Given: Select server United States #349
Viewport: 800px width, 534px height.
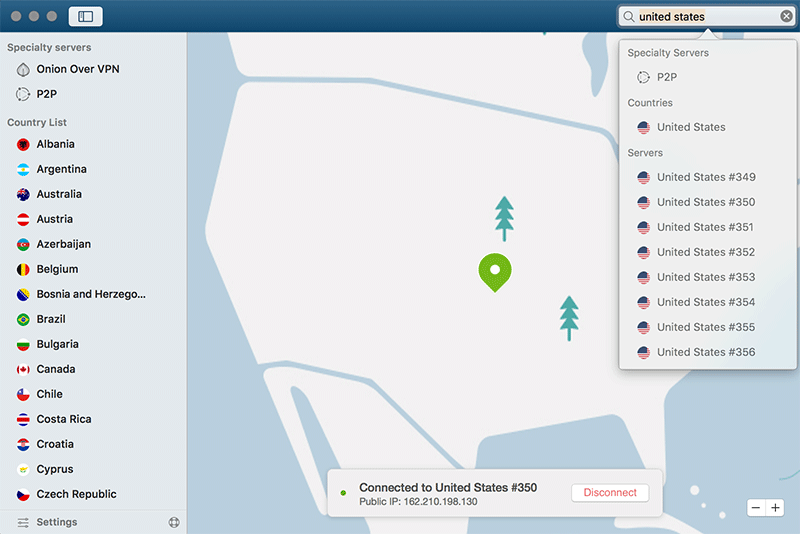Looking at the screenshot, I should point(708,177).
